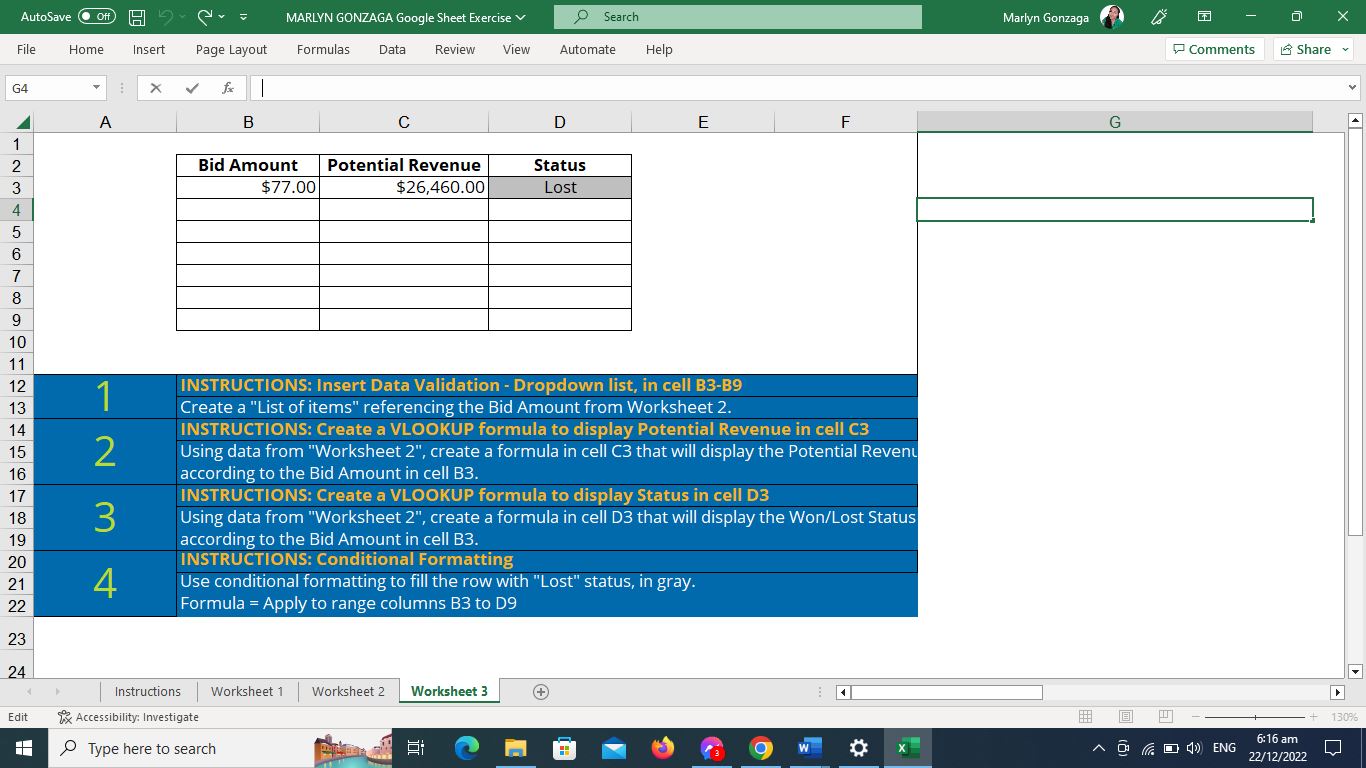Switch to Normal view icon
This screenshot has width=1366, height=768.
click(1085, 717)
